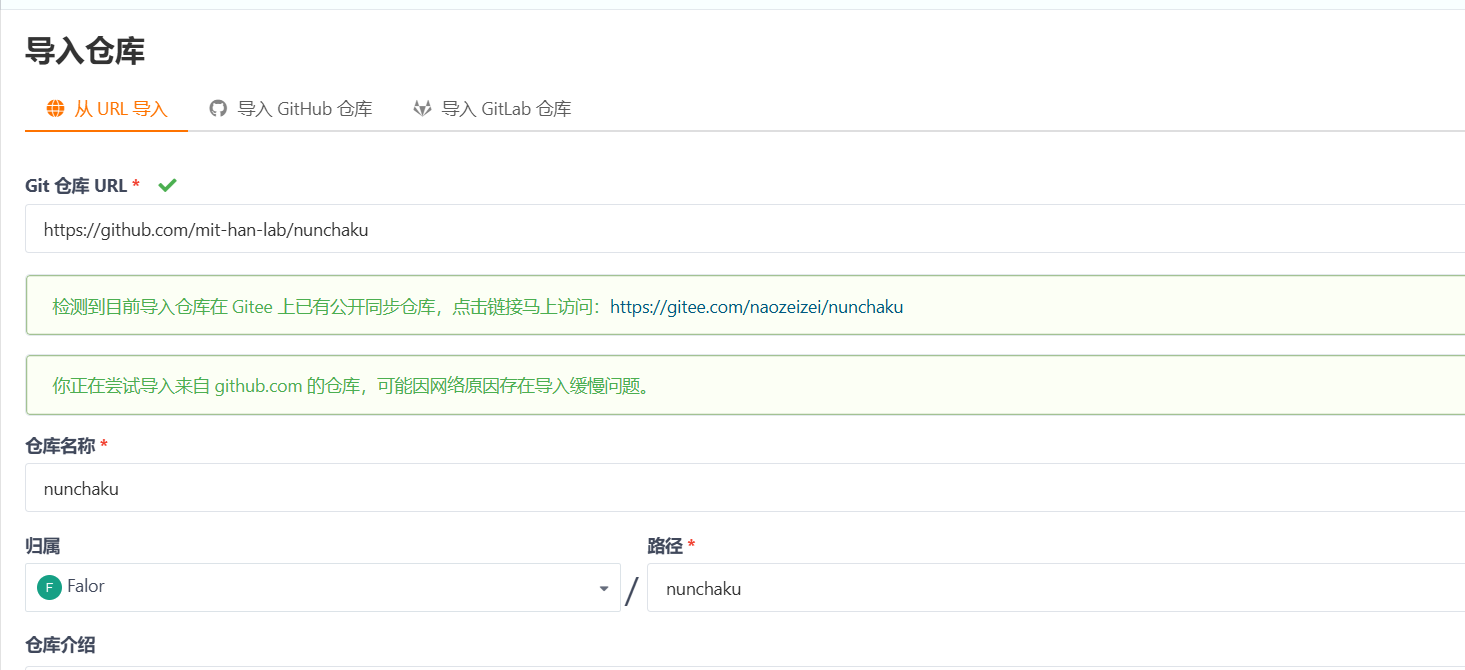Image resolution: width=1465 pixels, height=670 pixels.
Task: Click the Git 仓库 URL label
Action: (76, 186)
